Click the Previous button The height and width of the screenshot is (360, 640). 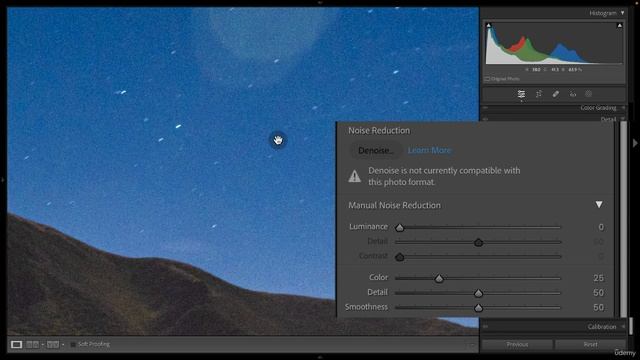click(517, 344)
